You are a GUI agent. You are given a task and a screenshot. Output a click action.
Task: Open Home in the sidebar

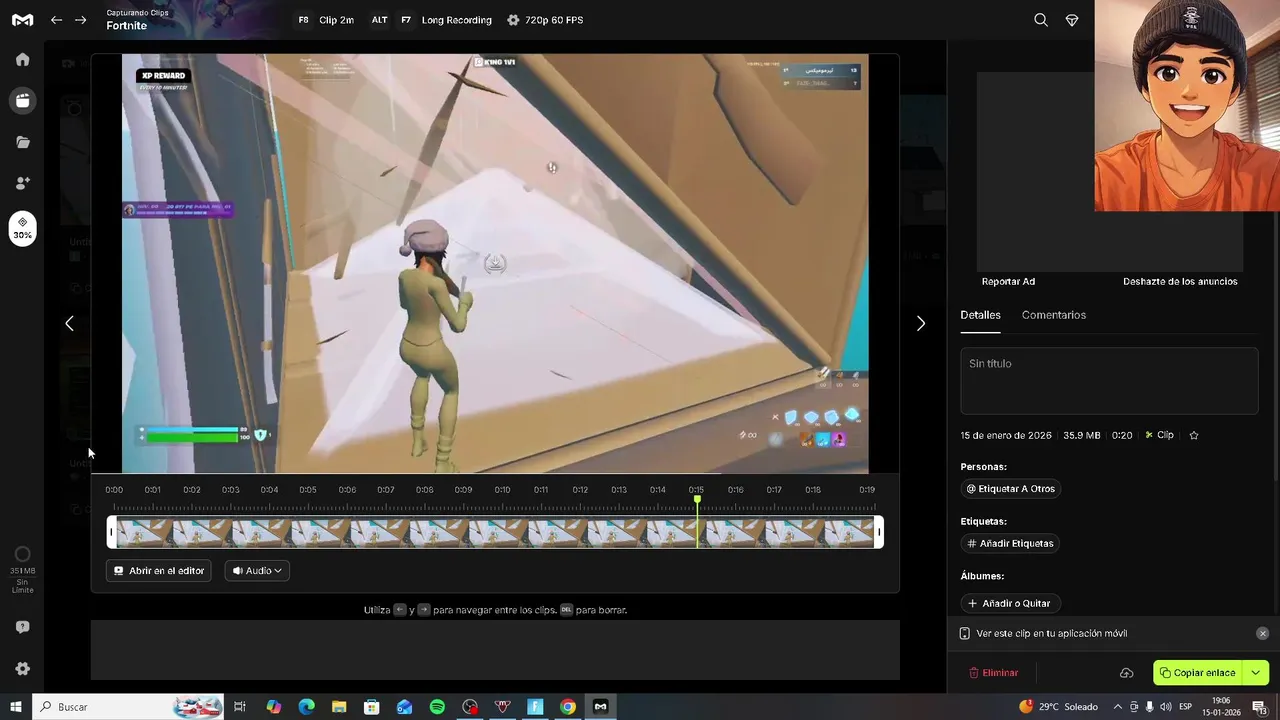click(x=22, y=60)
